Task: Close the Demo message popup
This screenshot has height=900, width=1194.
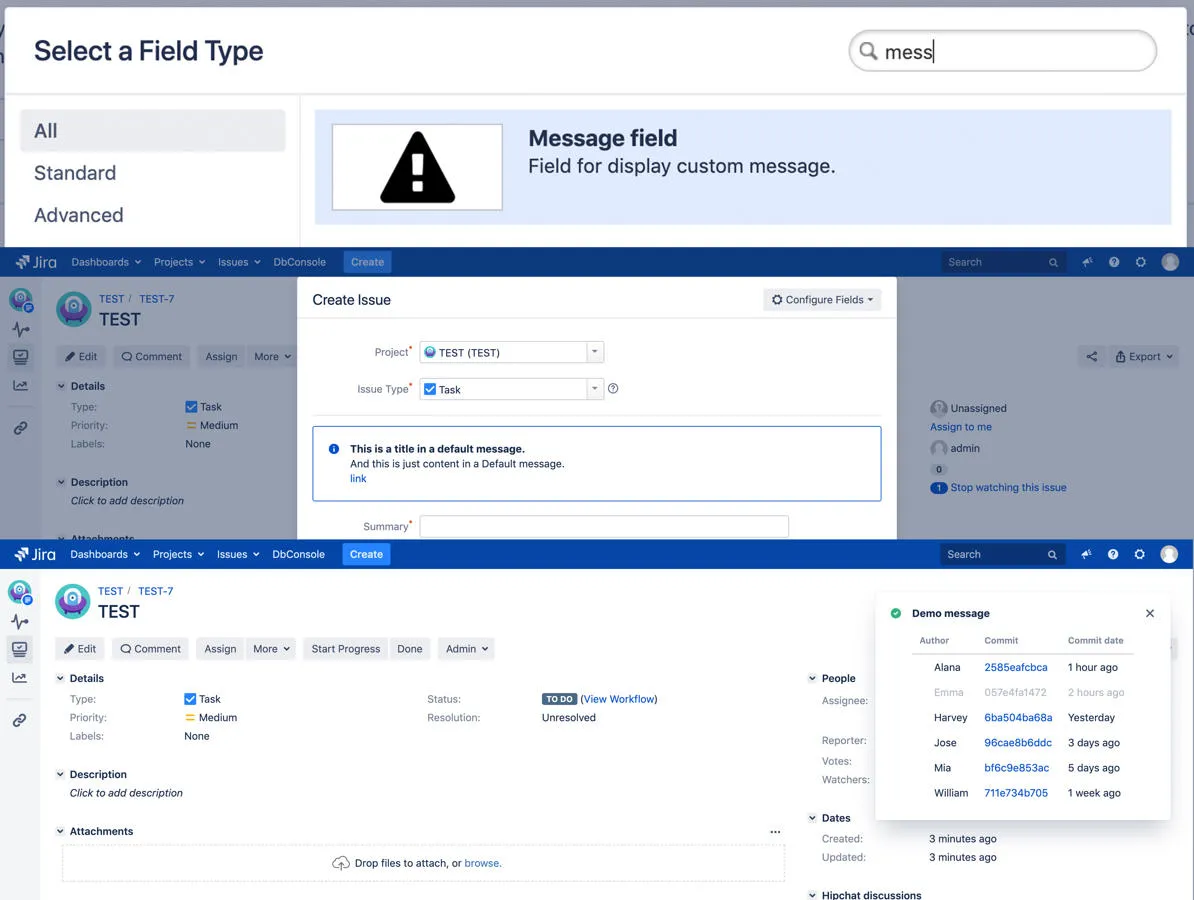Action: click(x=1150, y=613)
